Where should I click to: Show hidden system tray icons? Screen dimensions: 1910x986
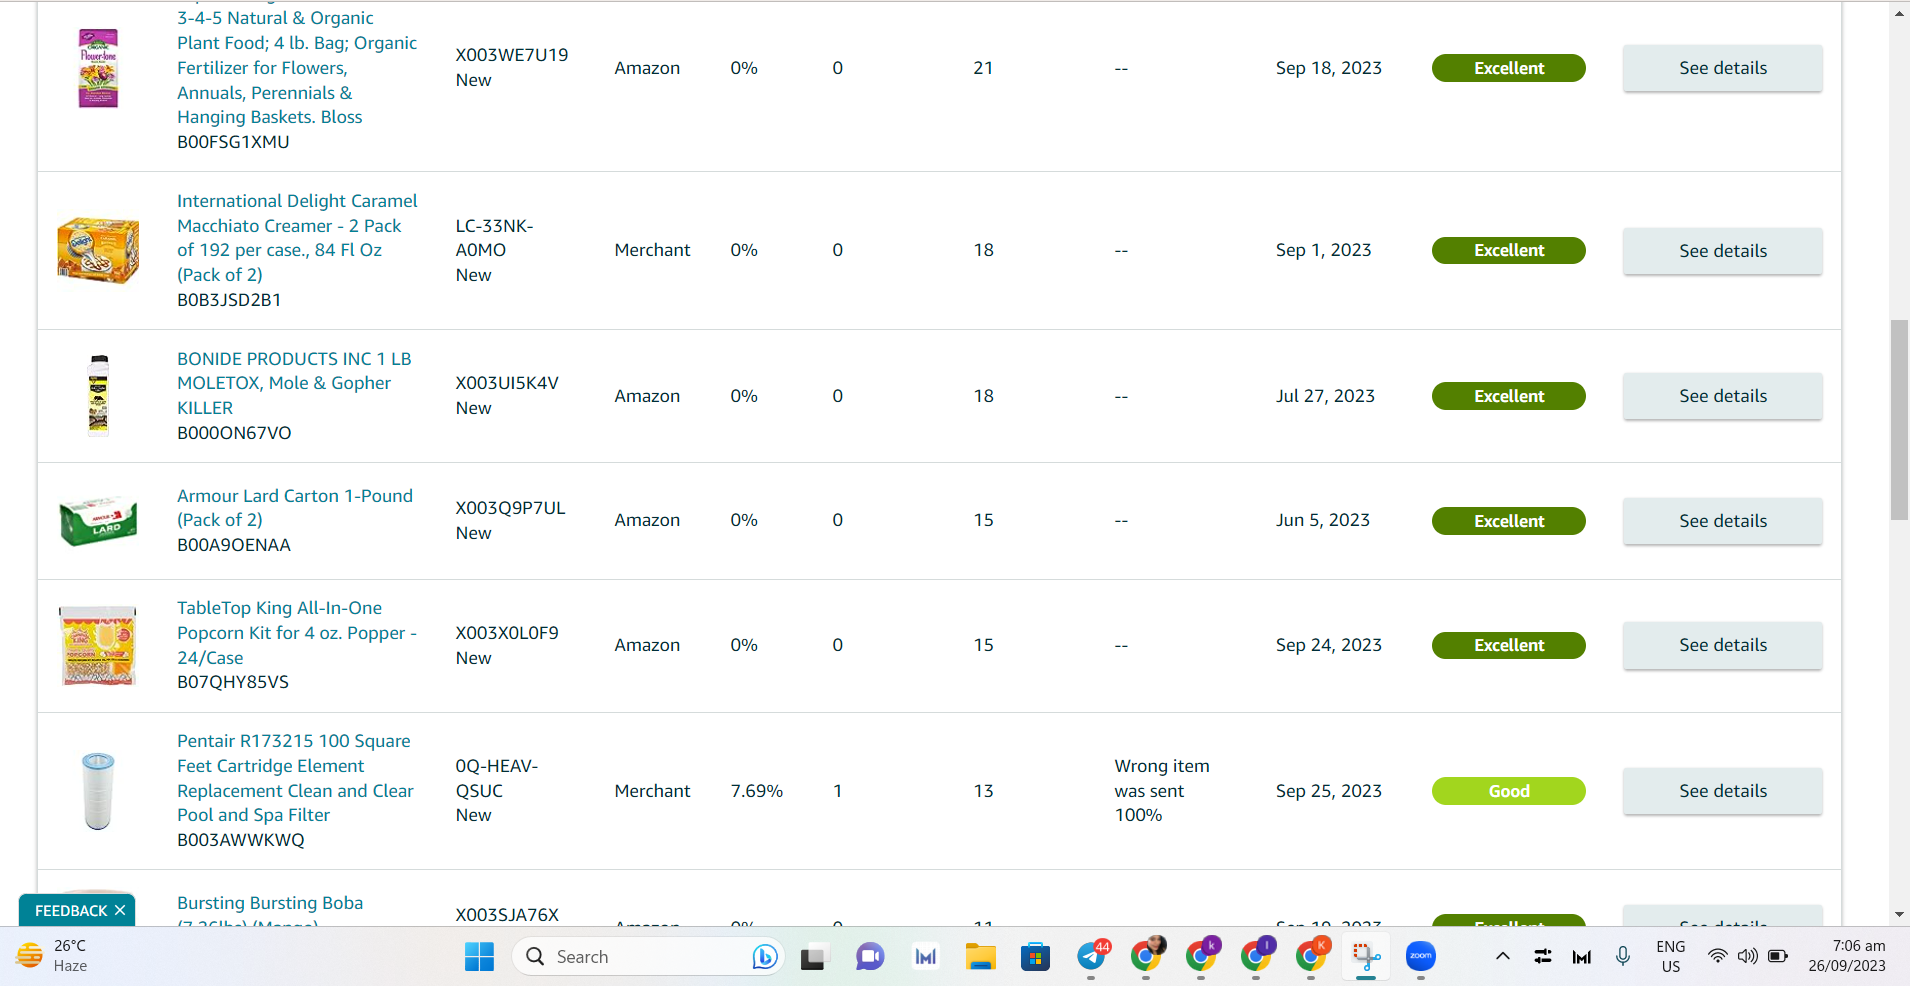click(x=1502, y=957)
